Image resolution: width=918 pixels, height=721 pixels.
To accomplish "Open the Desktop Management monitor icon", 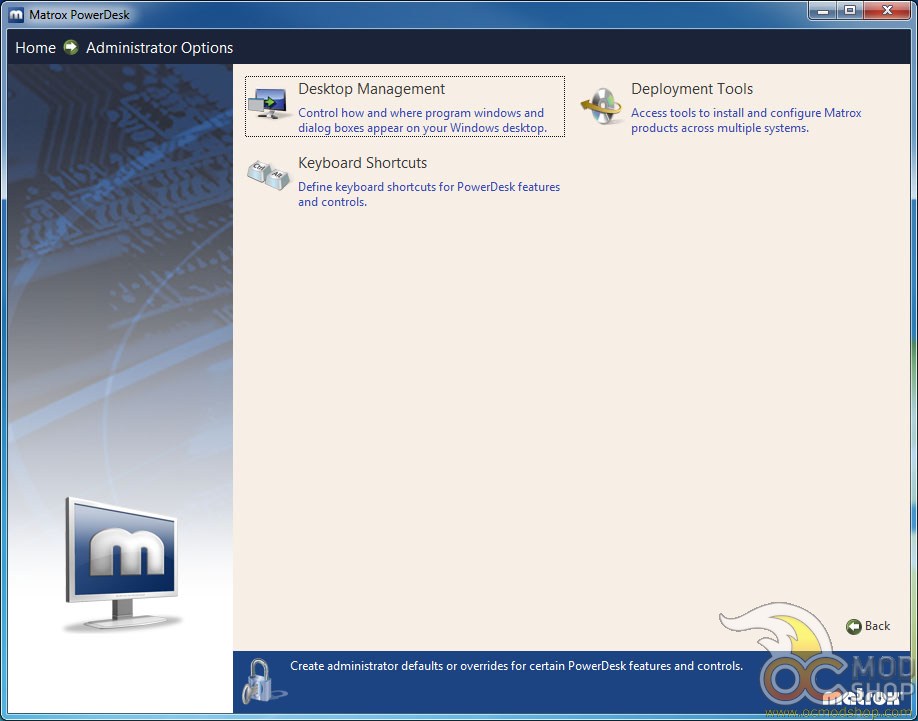I will click(268, 103).
